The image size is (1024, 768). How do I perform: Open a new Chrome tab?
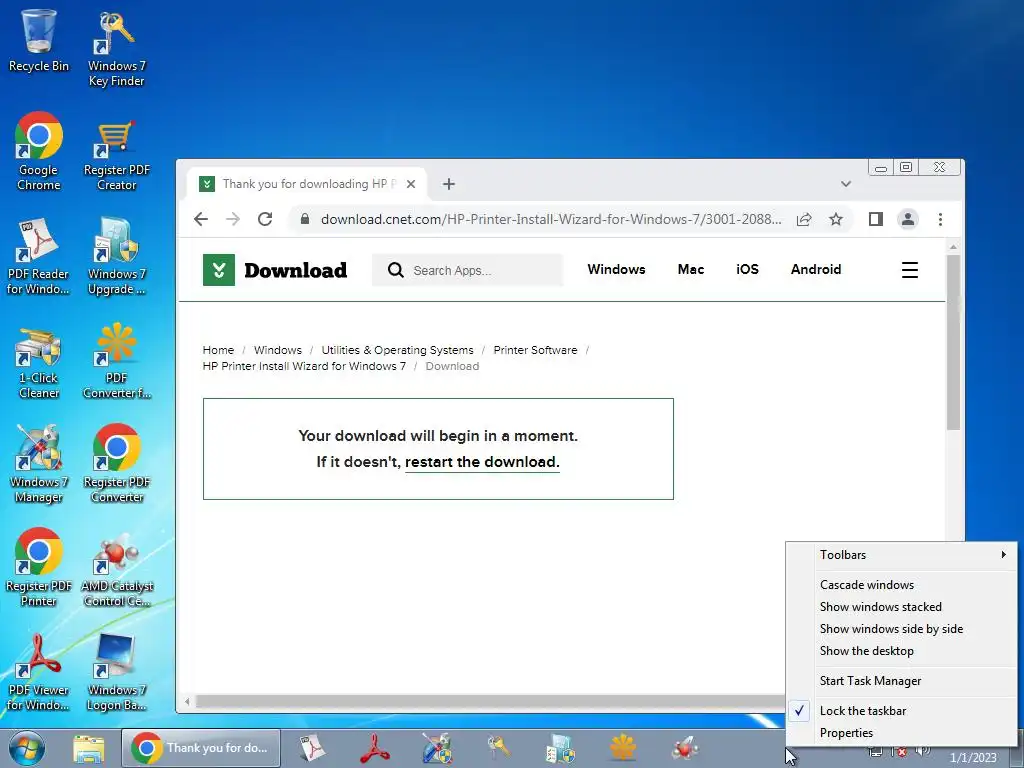click(x=449, y=184)
